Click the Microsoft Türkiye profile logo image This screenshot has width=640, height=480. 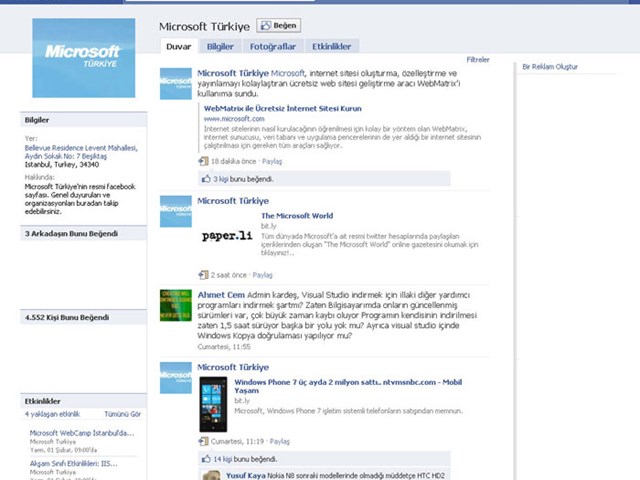tap(82, 57)
